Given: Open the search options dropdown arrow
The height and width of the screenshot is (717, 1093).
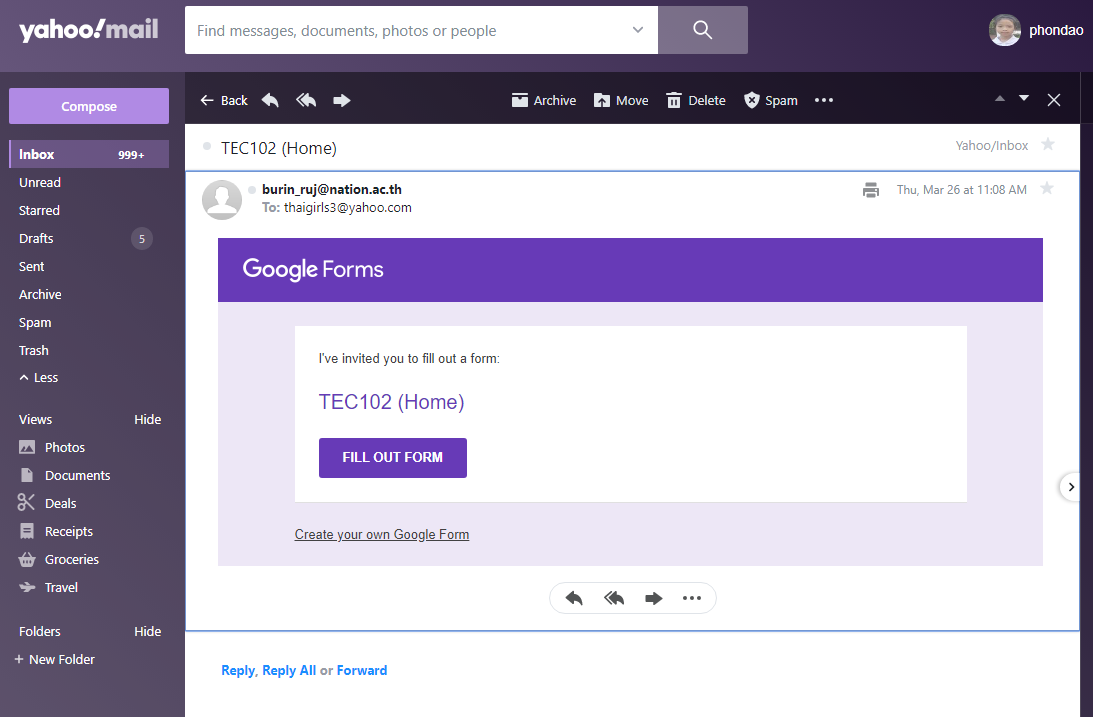Looking at the screenshot, I should [638, 30].
